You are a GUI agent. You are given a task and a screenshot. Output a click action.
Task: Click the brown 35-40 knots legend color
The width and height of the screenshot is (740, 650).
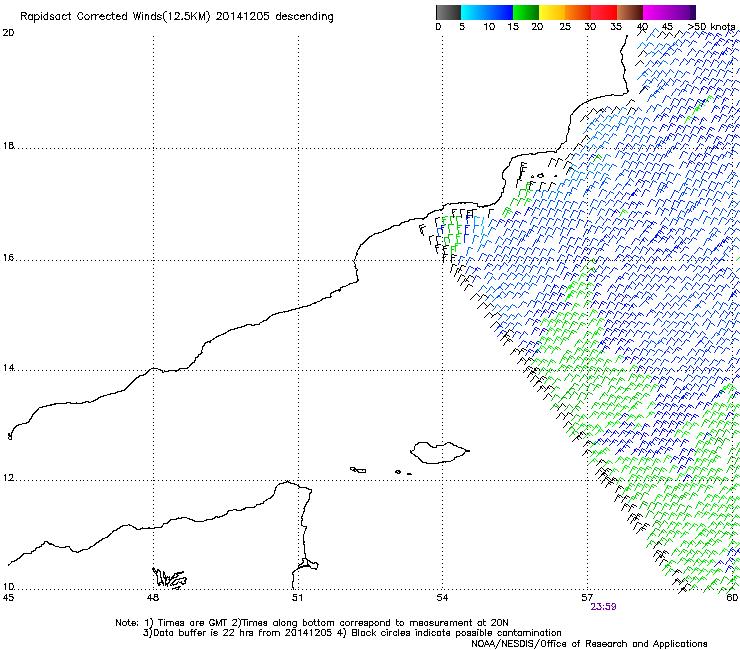tap(630, 12)
